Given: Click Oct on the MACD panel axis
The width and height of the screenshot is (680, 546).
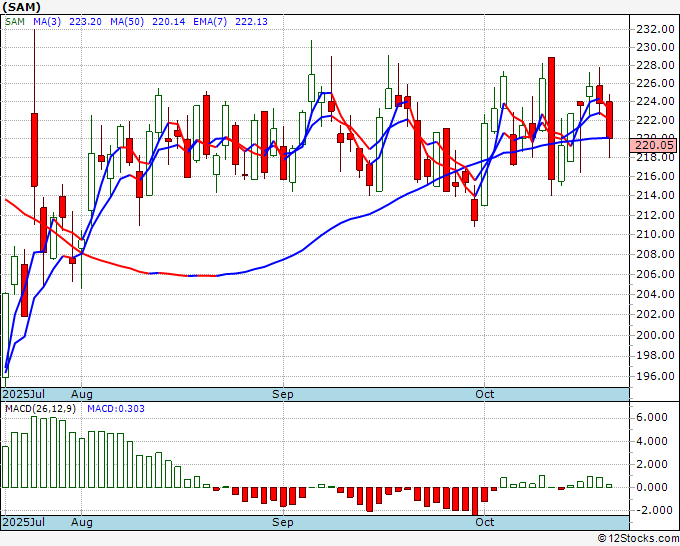Looking at the screenshot, I should click(x=484, y=522).
